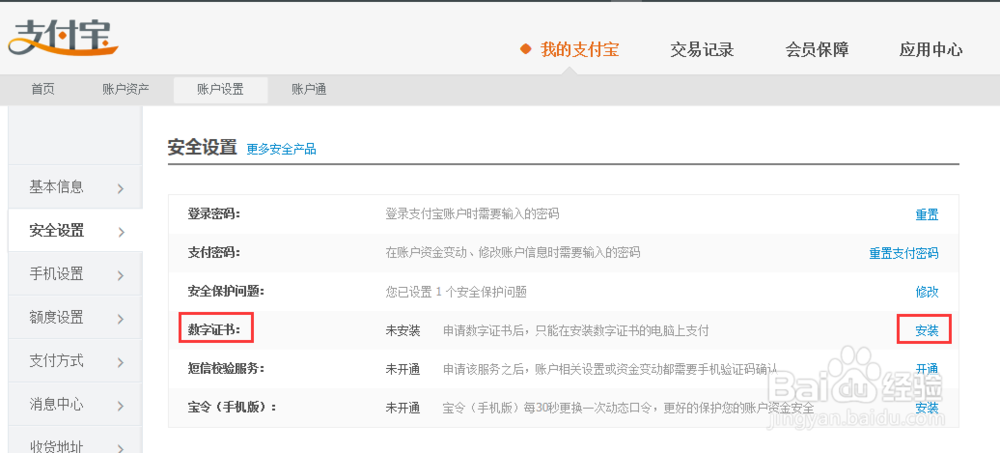Click 重置 for login password
This screenshot has width=1000, height=453.
pos(927,215)
